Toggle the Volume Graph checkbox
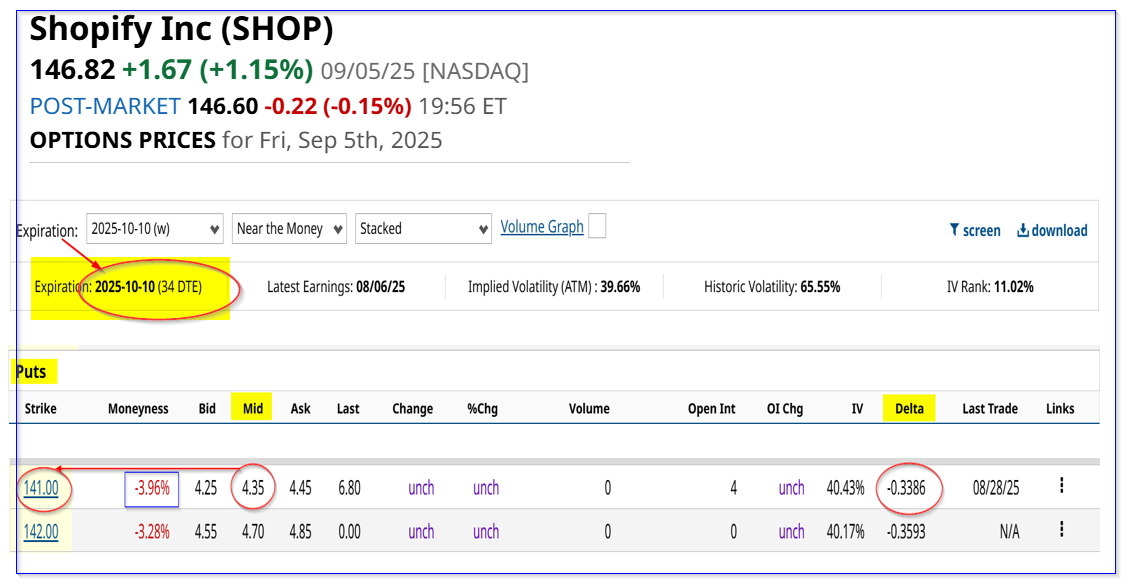 coord(597,226)
